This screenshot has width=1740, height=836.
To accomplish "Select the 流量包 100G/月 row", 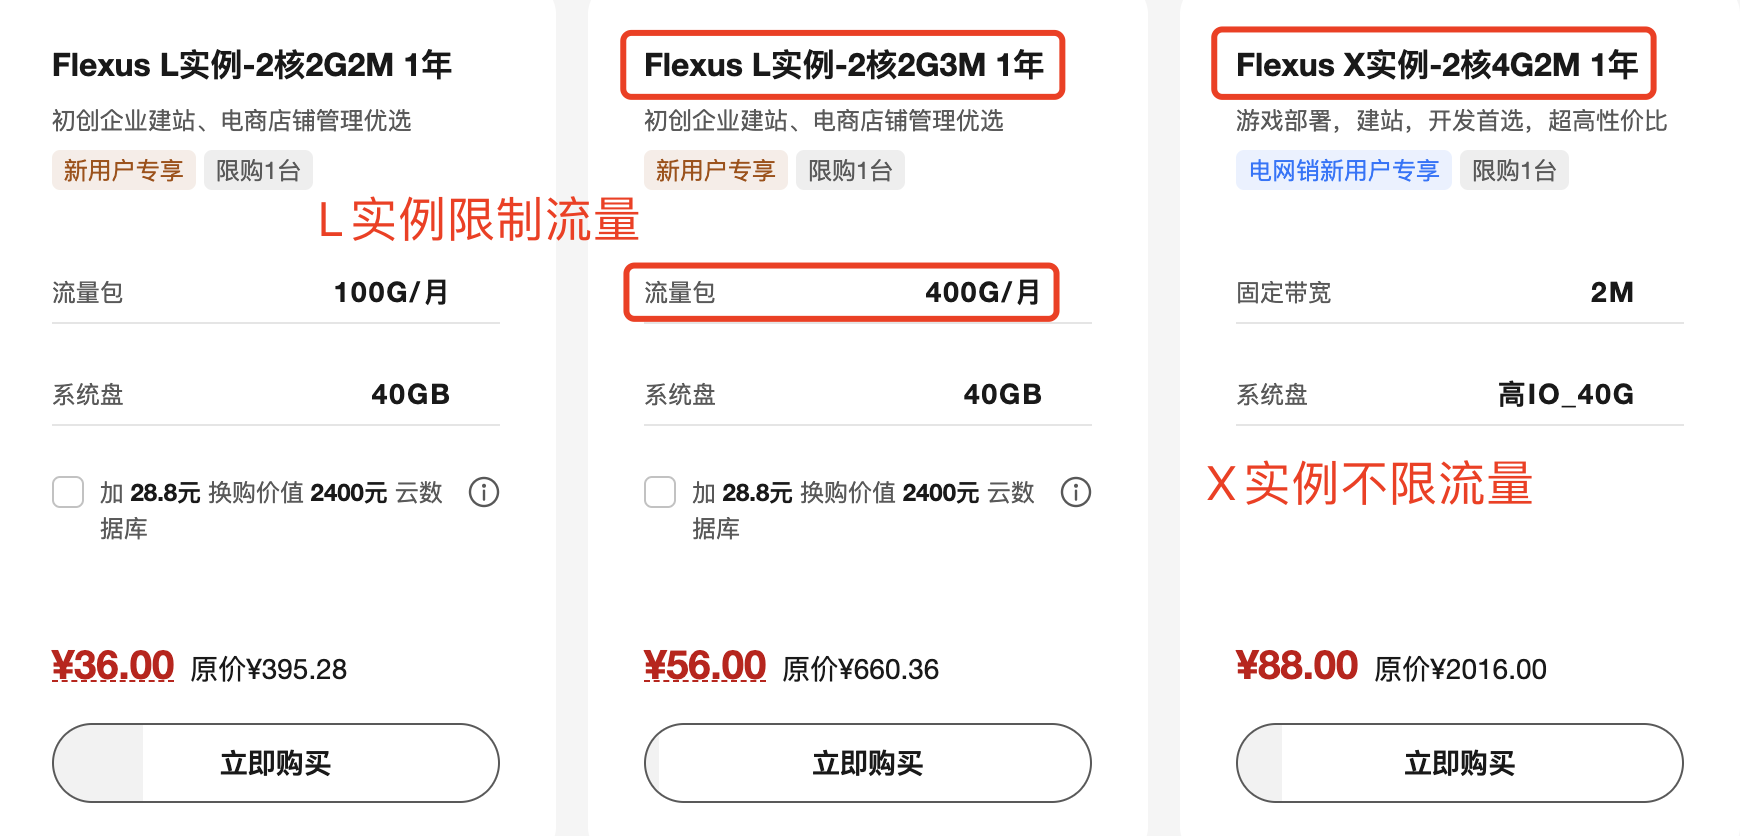I will click(x=275, y=293).
